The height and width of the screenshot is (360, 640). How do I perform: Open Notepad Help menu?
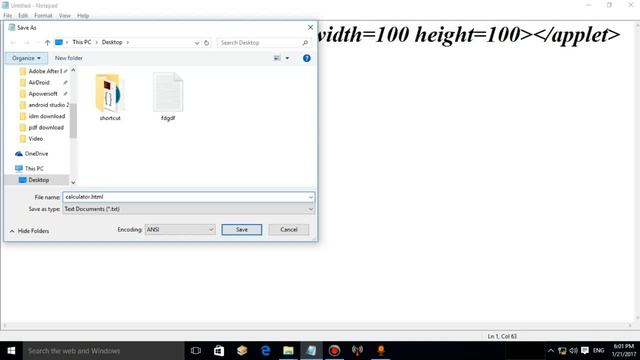[83, 16]
